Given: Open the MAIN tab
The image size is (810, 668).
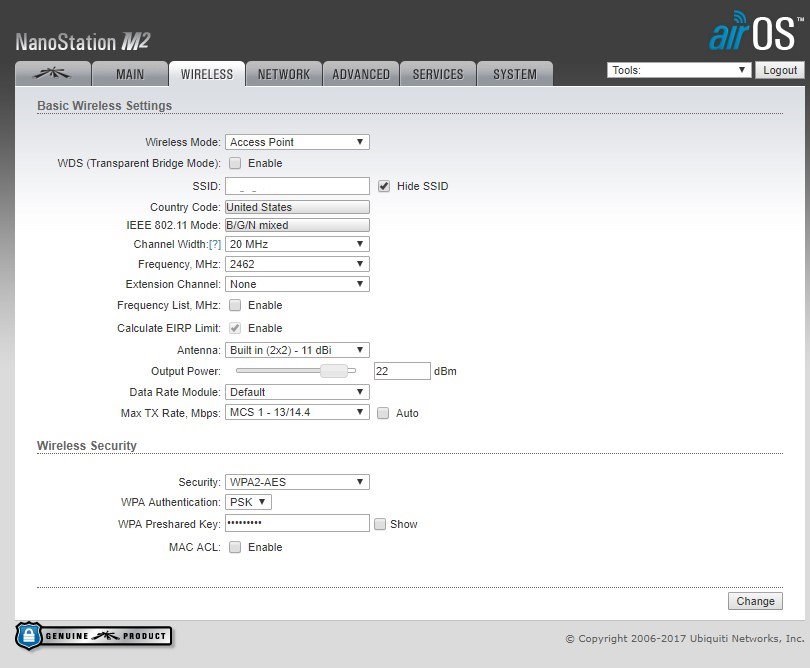Looking at the screenshot, I should [130, 74].
